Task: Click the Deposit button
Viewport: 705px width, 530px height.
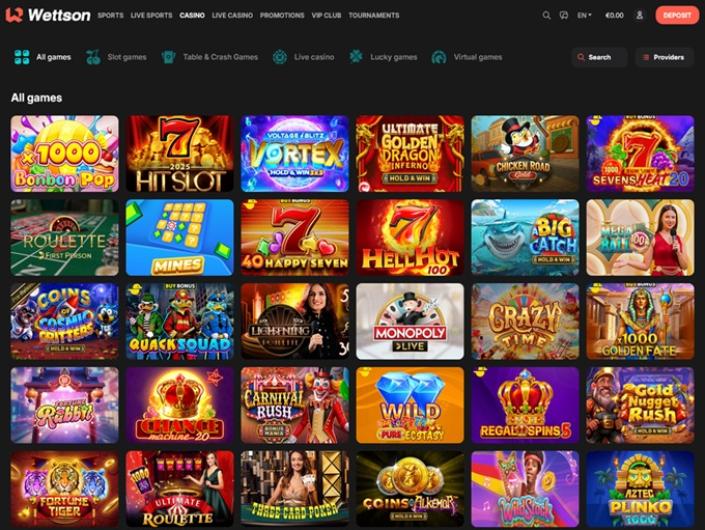Action: point(677,15)
